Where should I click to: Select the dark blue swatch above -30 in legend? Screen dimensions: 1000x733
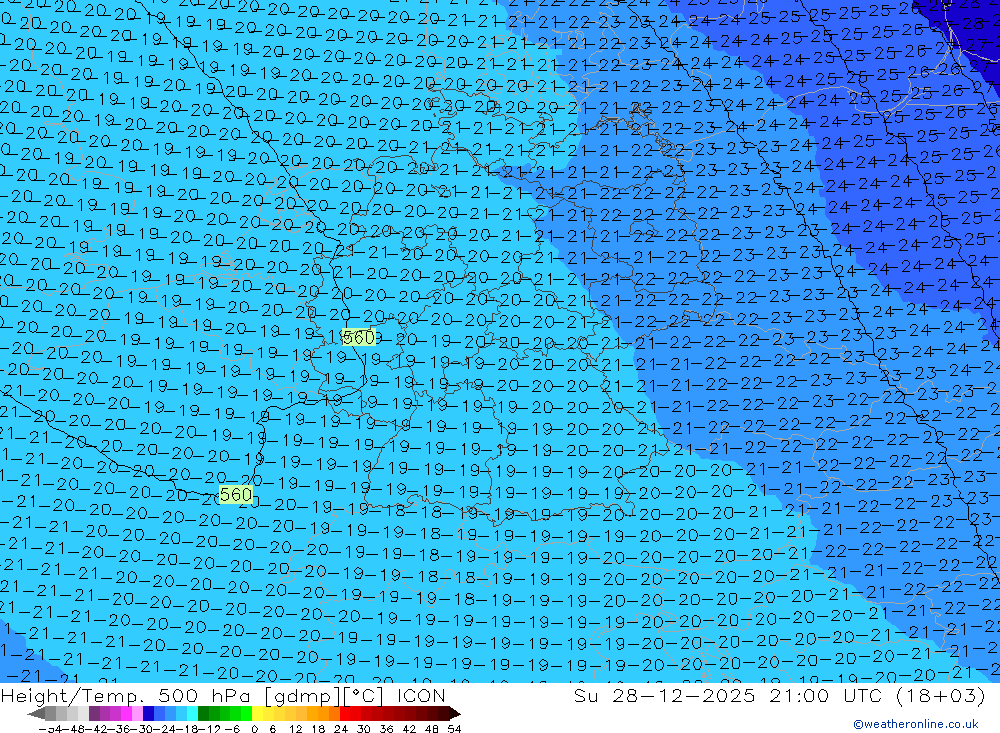point(148,713)
